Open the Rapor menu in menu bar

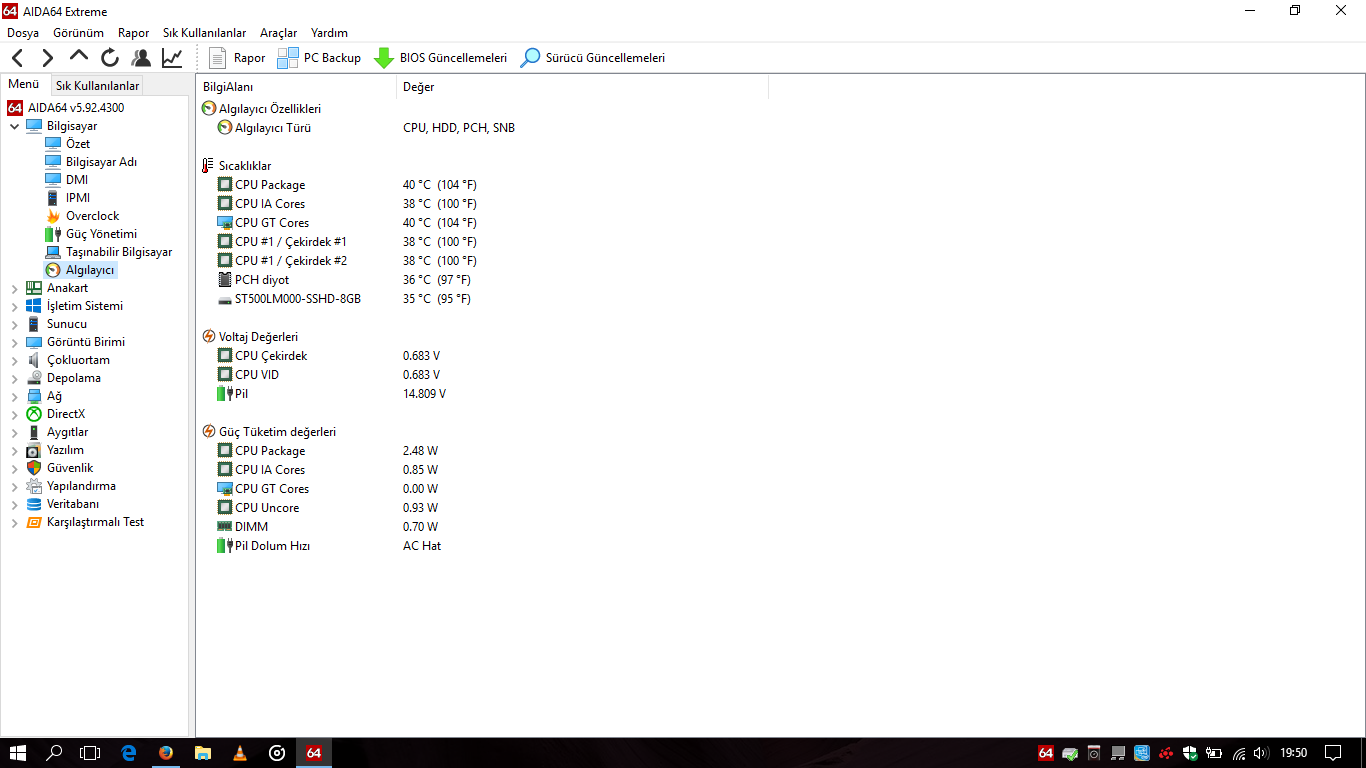coord(134,33)
